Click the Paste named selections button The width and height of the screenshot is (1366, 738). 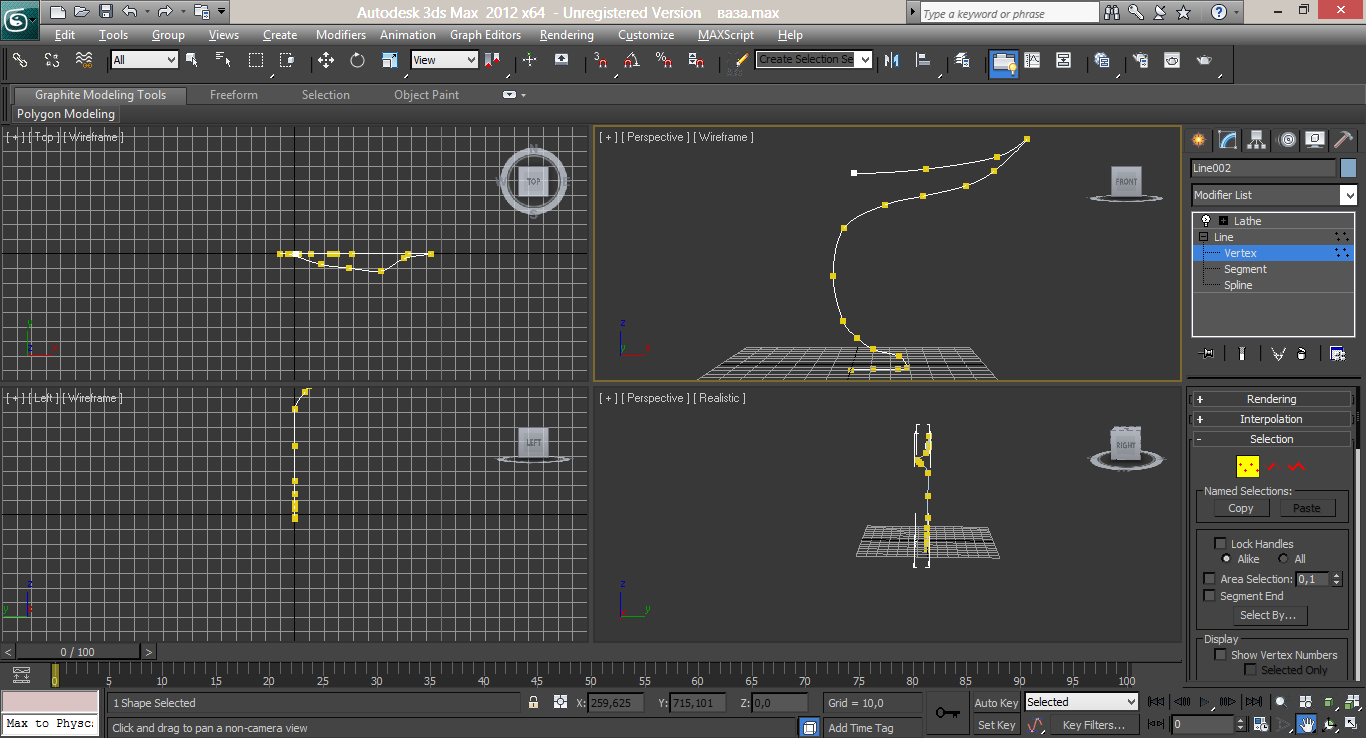tap(1306, 508)
